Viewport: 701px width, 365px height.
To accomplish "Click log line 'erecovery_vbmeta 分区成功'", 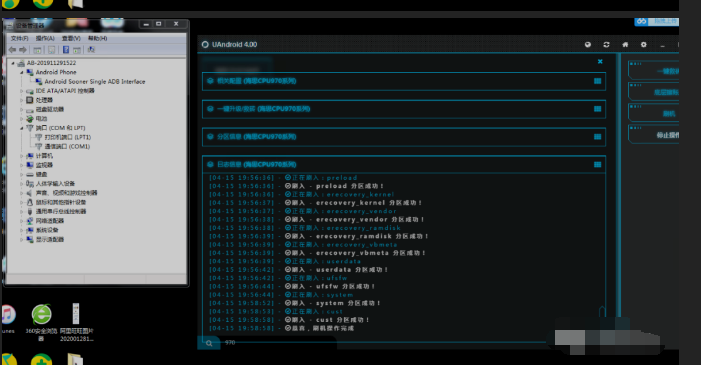I will point(317,253).
